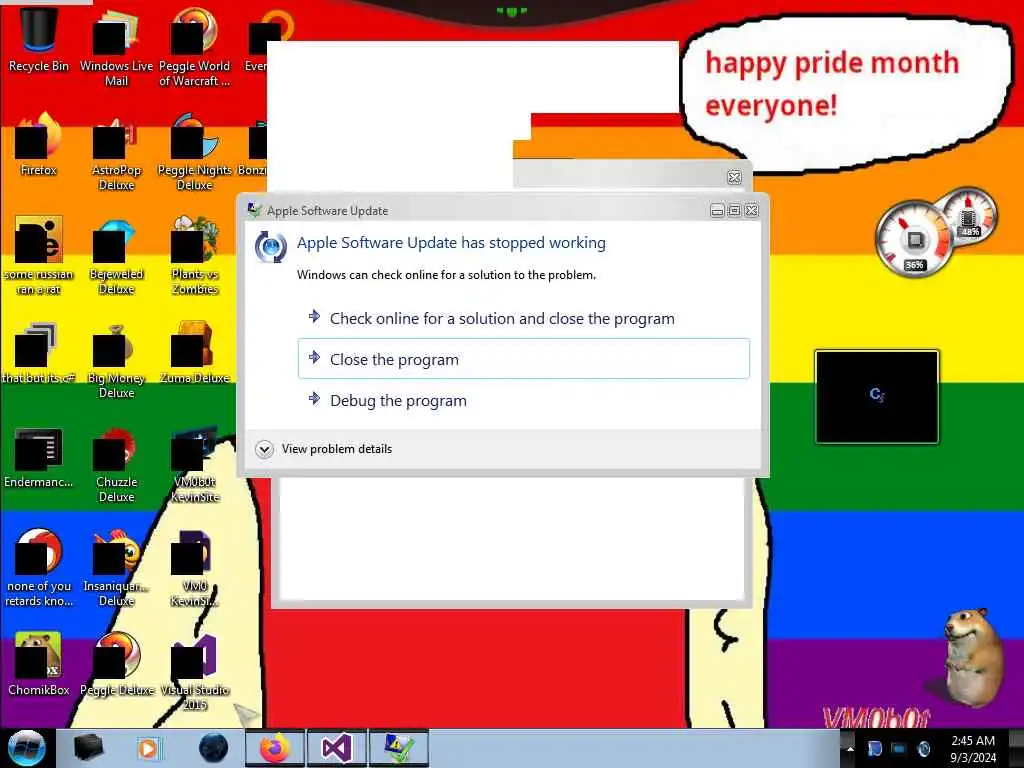Open Bejeweled Deluxe desktop icon
The image size is (1024, 768).
[x=116, y=256]
